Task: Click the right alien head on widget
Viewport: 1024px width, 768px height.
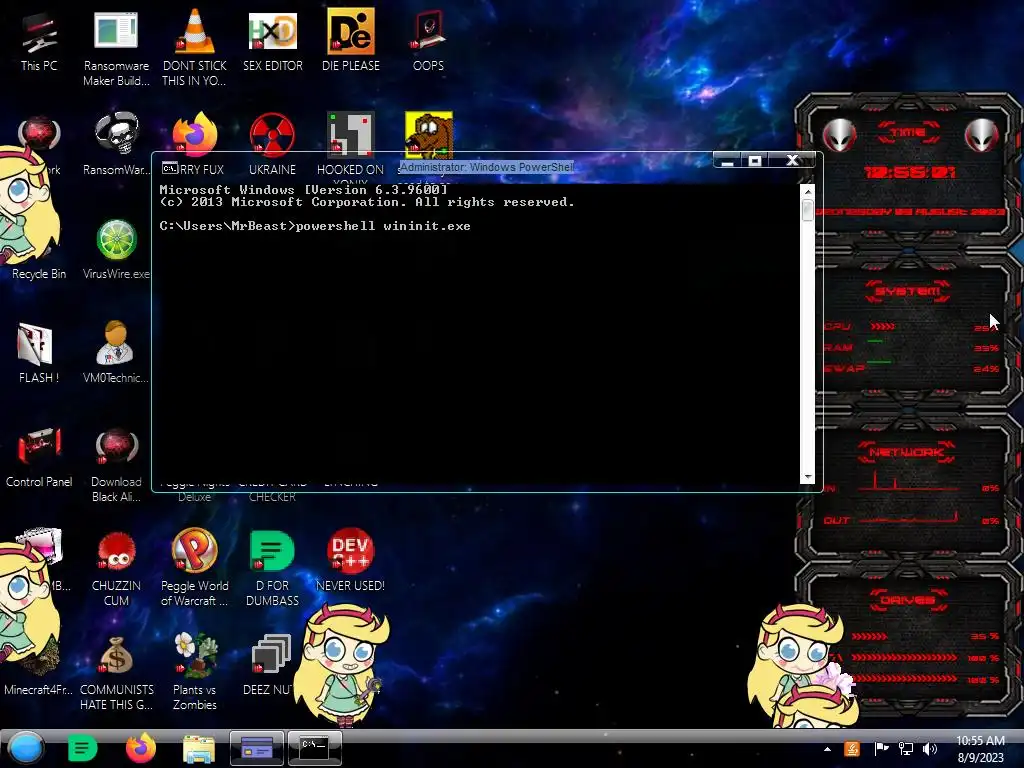Action: pyautogui.click(x=981, y=135)
